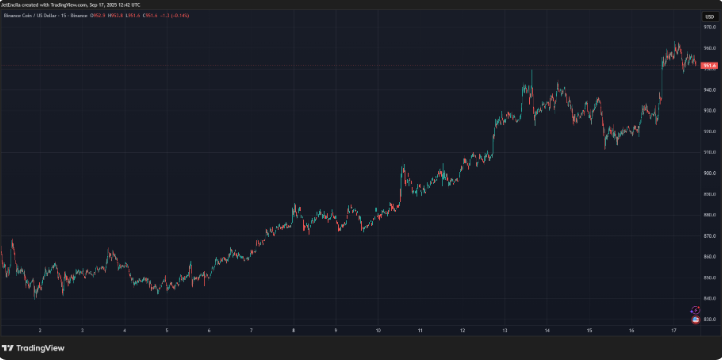
Task: Click date label 2 on time axis
Action: tap(40, 331)
